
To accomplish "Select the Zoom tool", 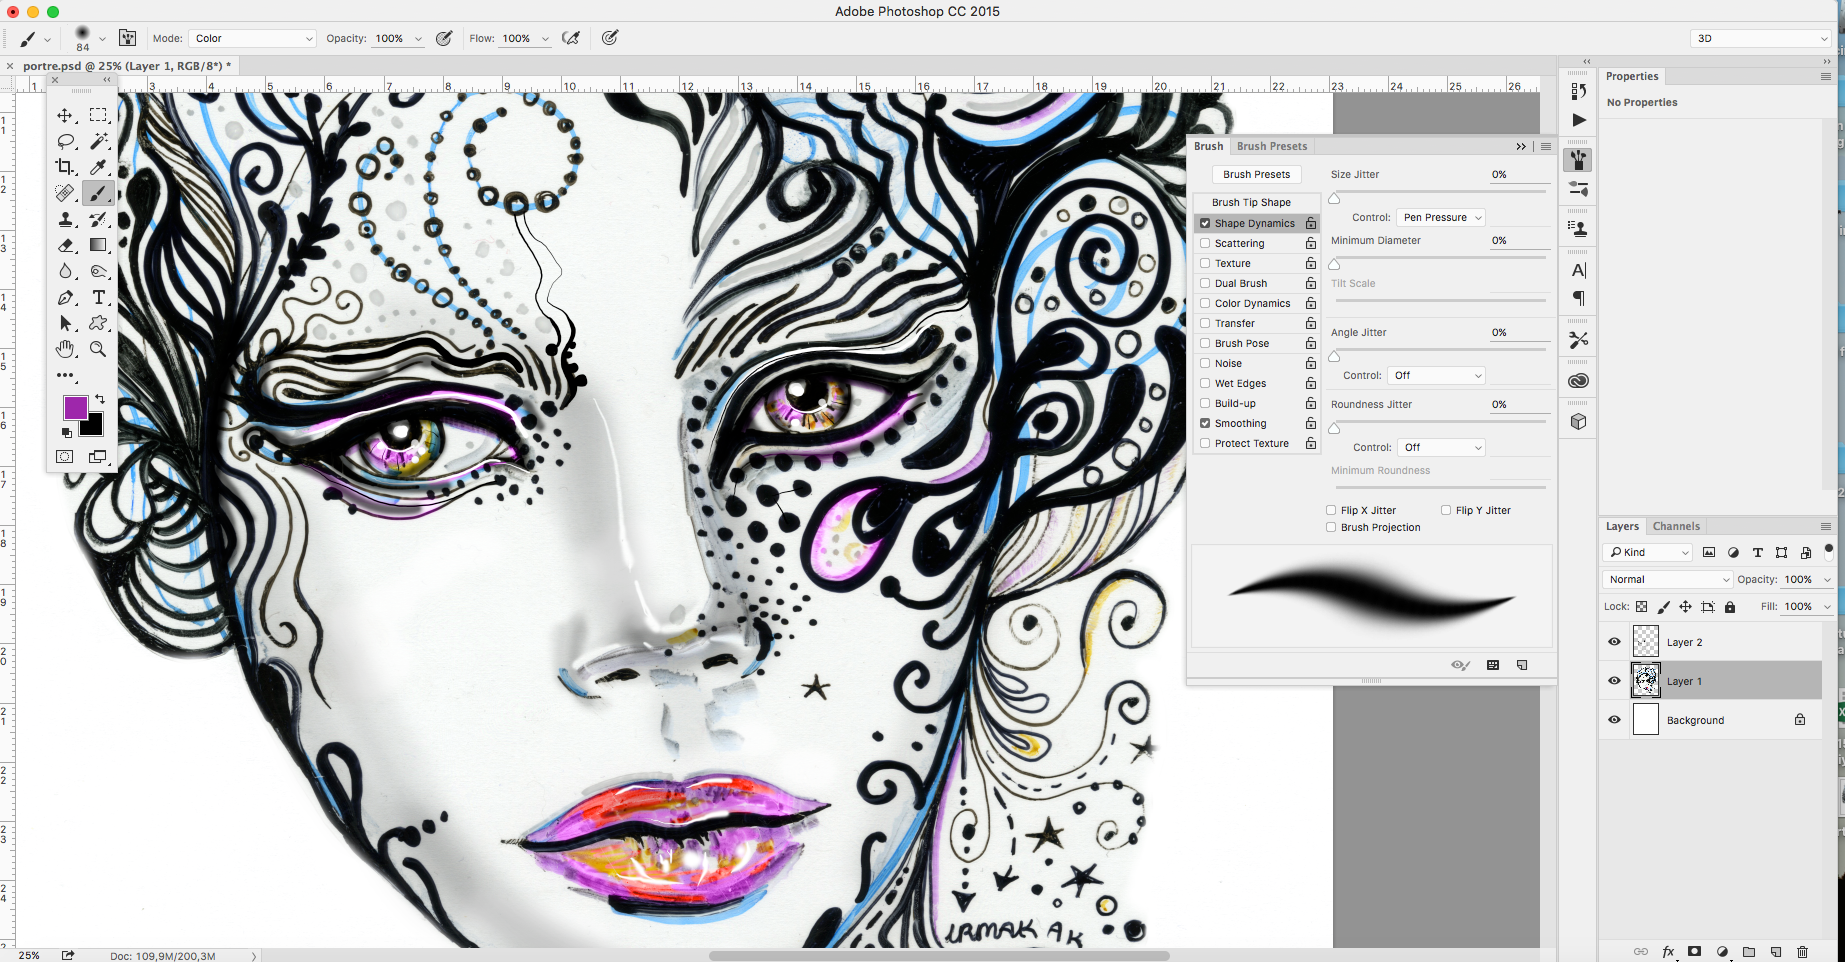I will click(x=98, y=349).
